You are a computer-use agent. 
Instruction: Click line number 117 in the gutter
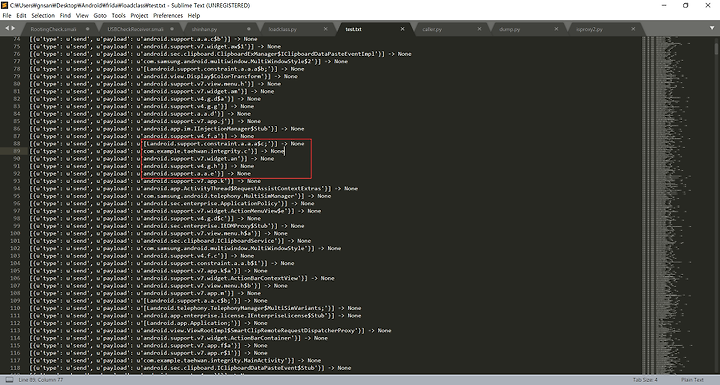(15, 360)
